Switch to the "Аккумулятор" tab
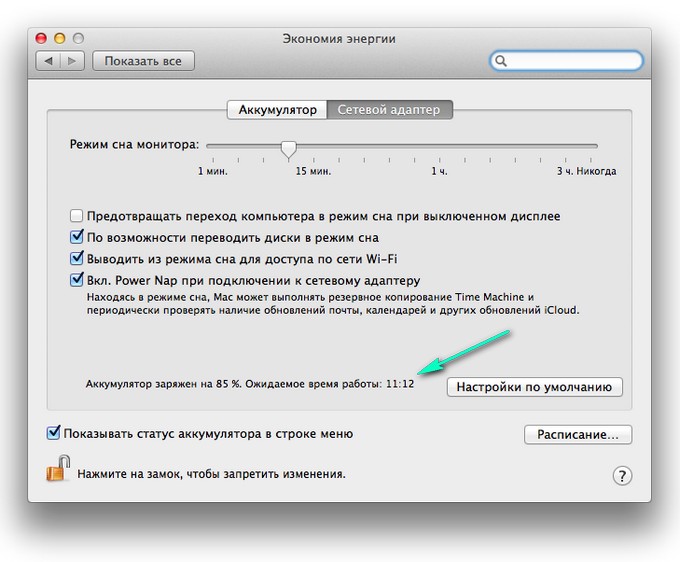 coord(277,110)
